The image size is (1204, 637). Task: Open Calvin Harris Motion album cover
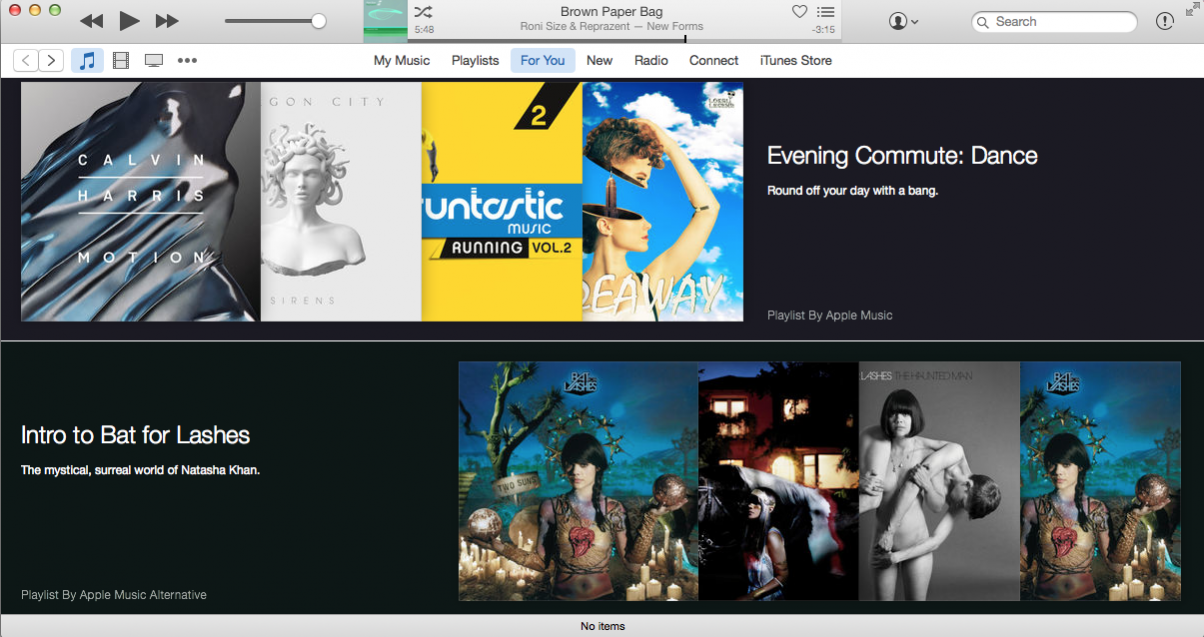pos(141,202)
